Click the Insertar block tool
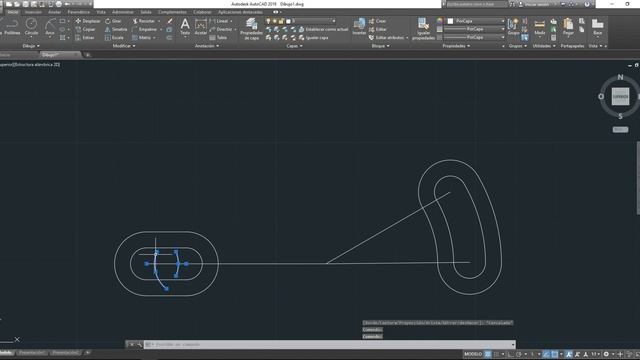The width and height of the screenshot is (640, 360). coord(359,27)
